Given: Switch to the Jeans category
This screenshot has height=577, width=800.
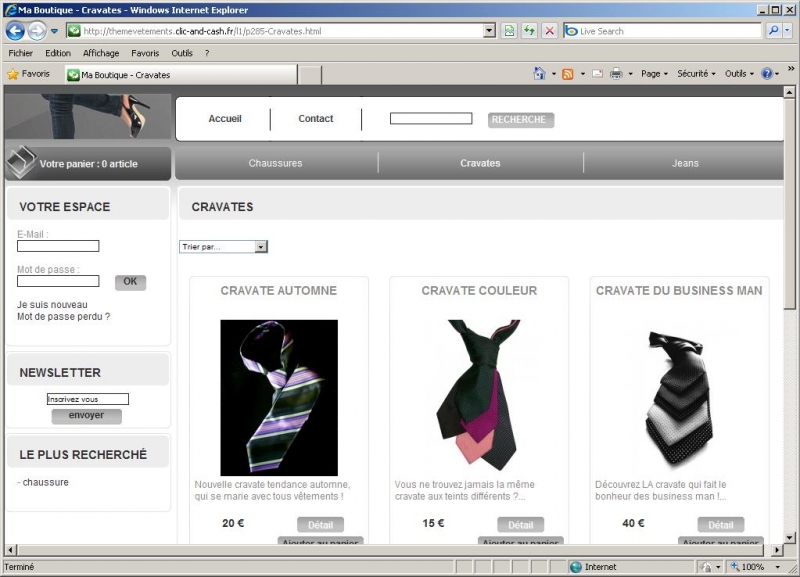Looking at the screenshot, I should point(685,163).
